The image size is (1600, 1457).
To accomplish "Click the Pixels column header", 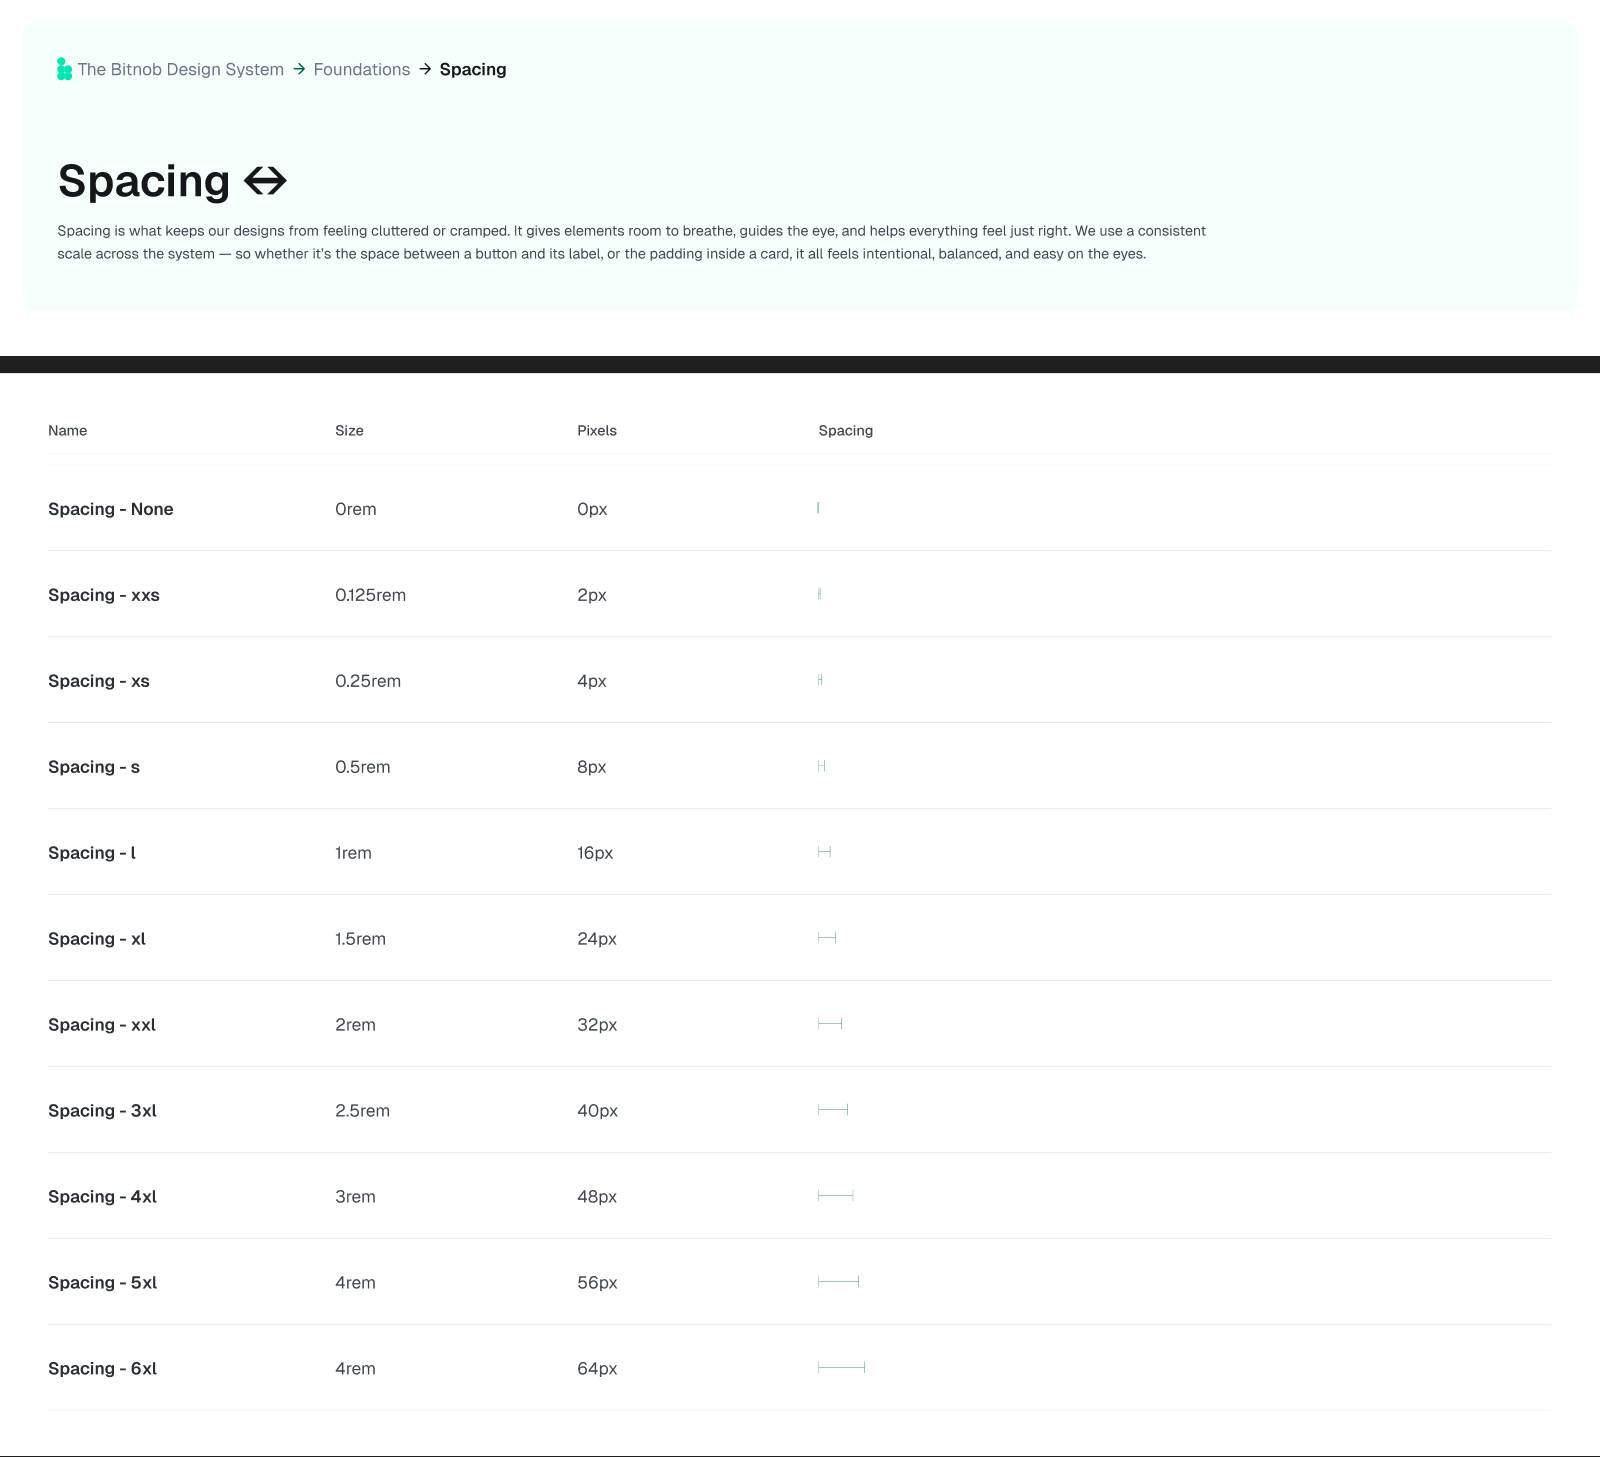I will [x=597, y=431].
